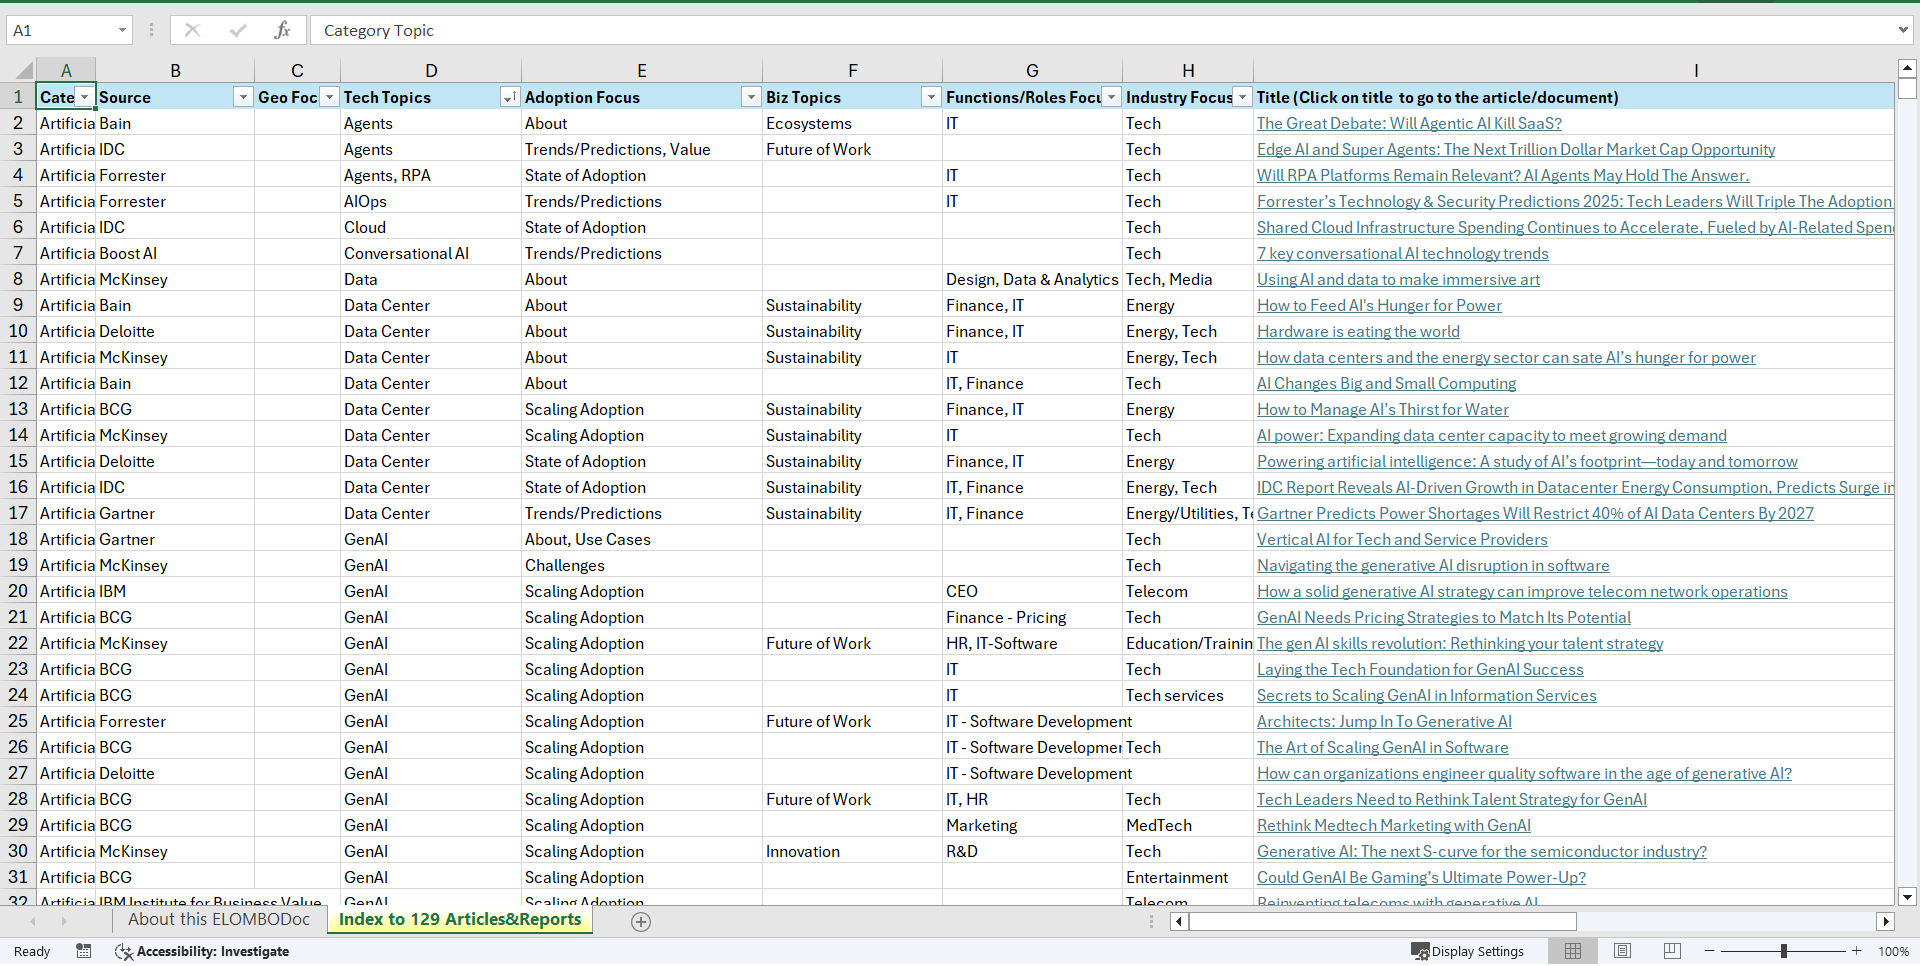Screen dimensions: 1920x966
Task: Open Display Settings in status bar
Action: pyautogui.click(x=1467, y=951)
